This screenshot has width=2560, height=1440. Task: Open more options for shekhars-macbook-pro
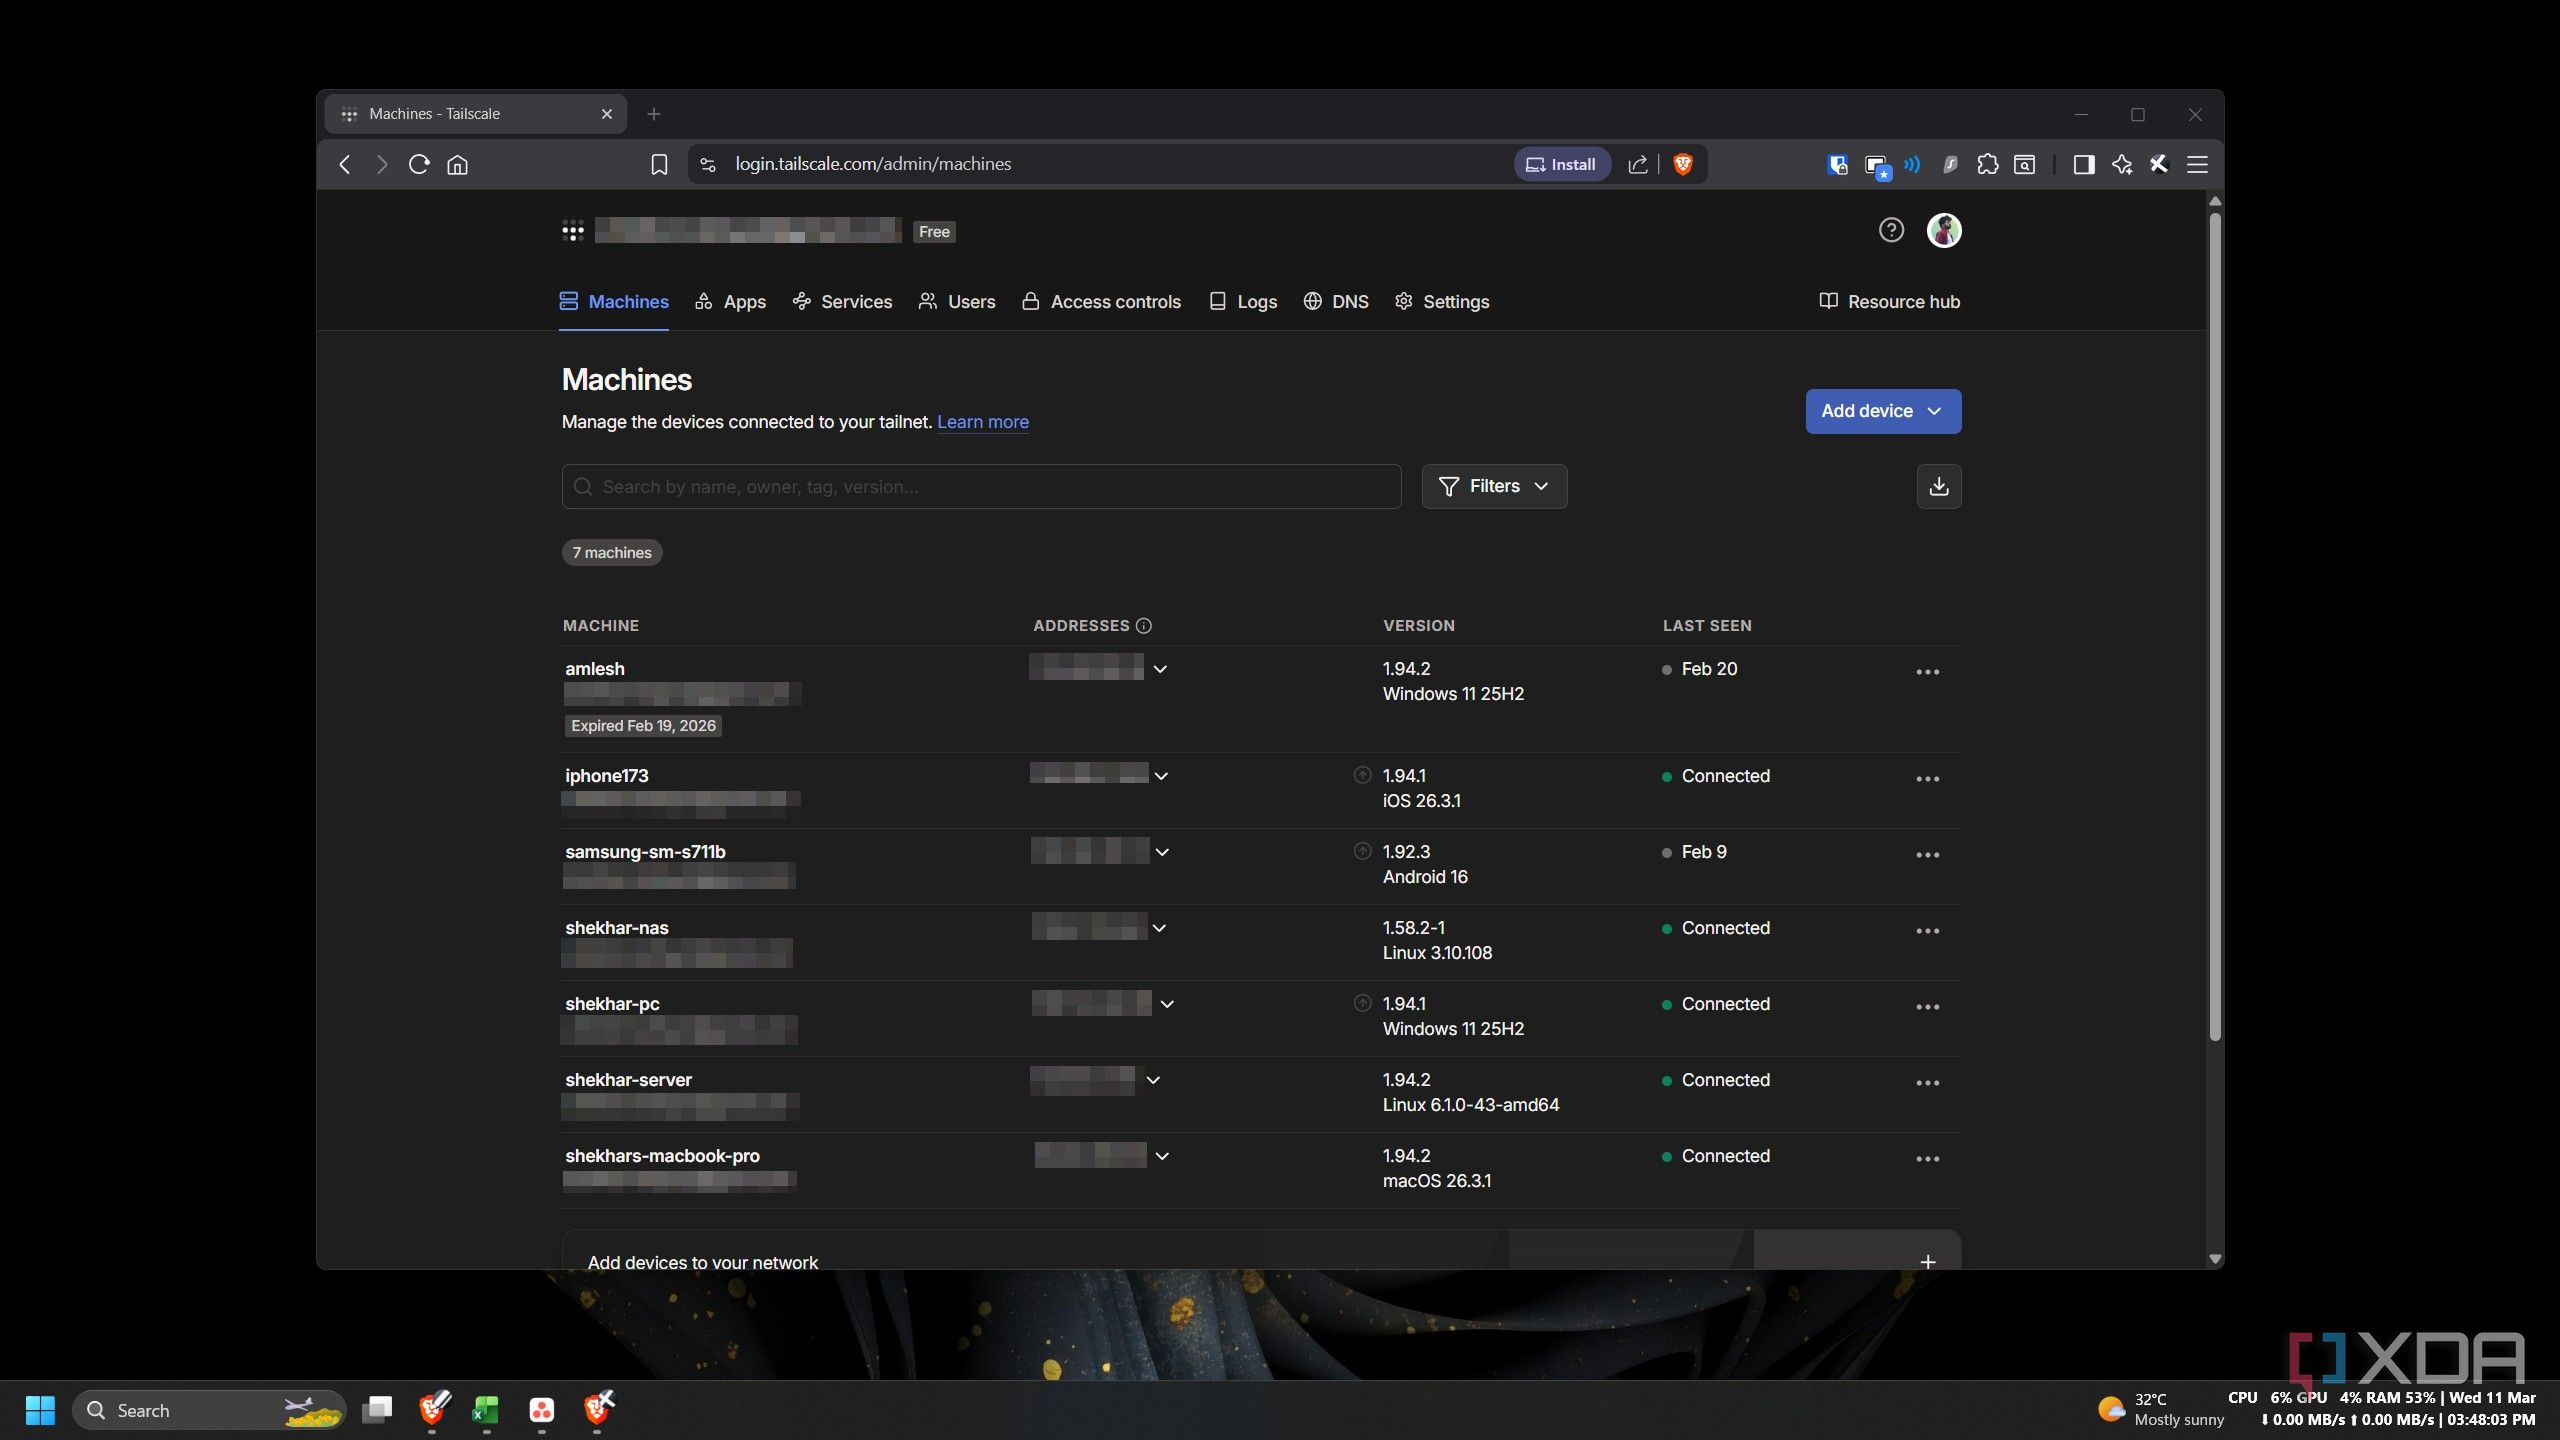(x=1927, y=1159)
